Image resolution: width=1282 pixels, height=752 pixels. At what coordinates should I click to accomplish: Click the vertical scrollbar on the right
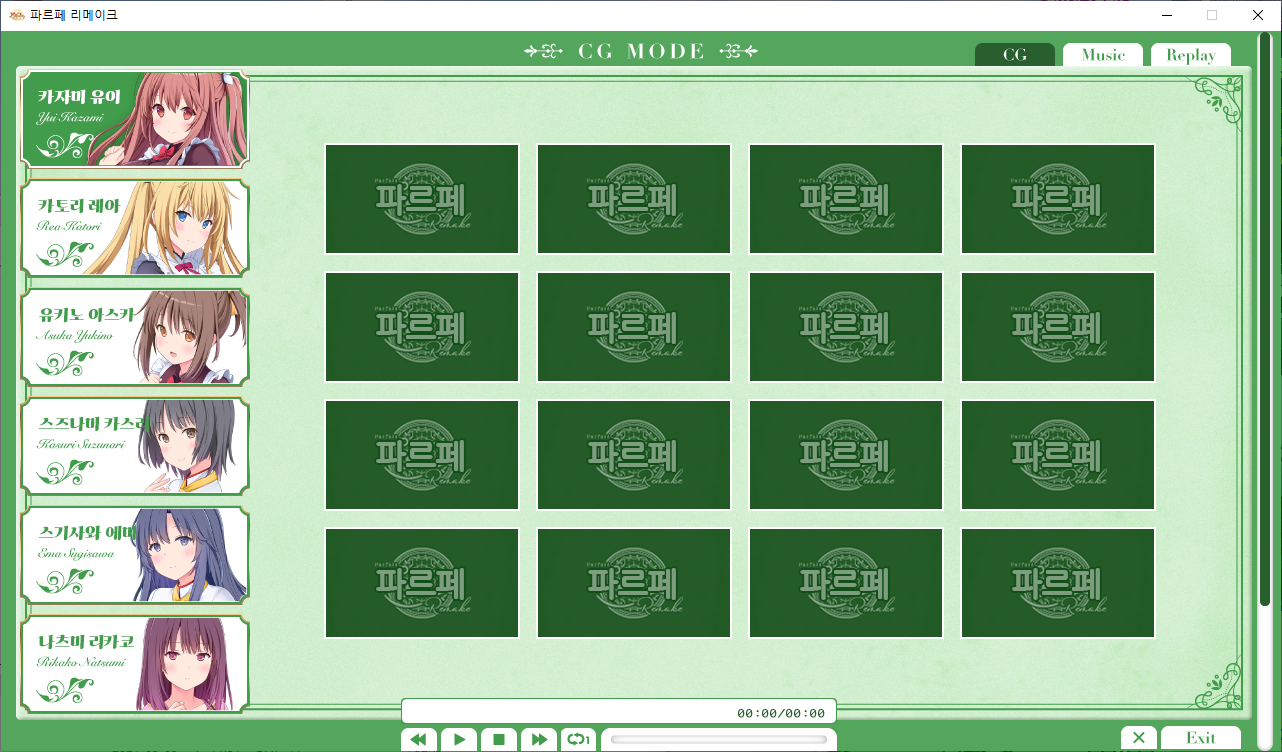point(1264,318)
